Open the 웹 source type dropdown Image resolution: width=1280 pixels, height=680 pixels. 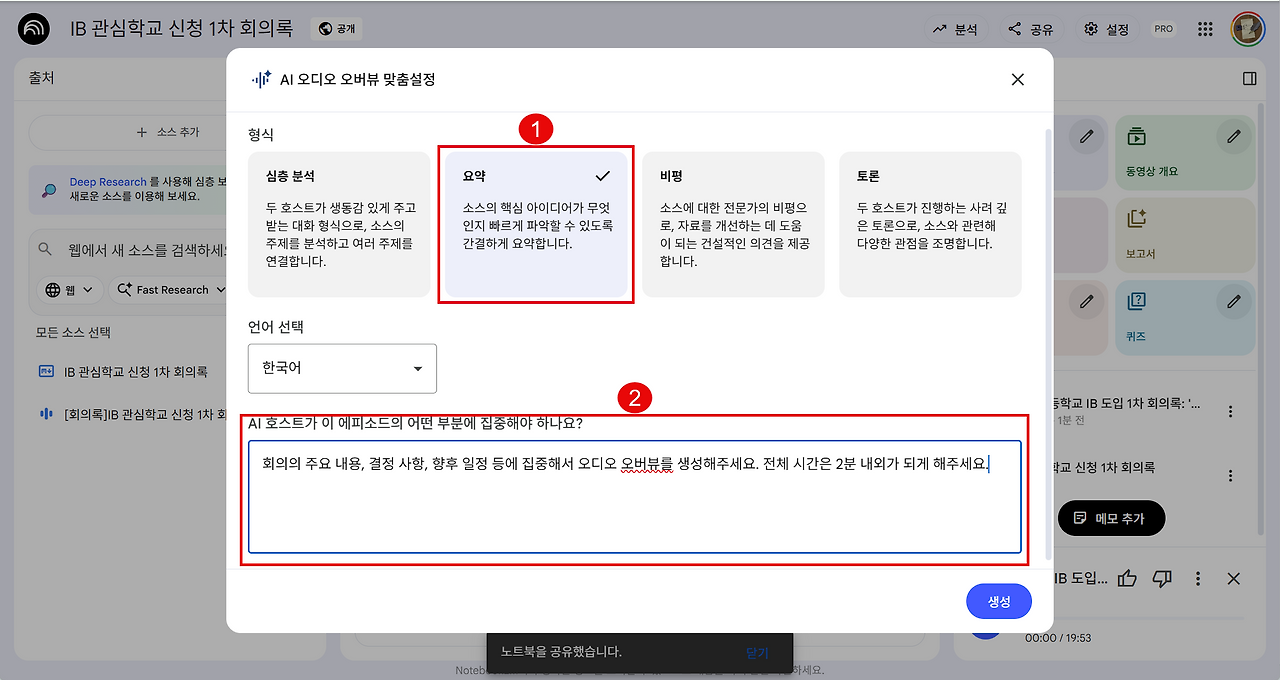point(70,290)
